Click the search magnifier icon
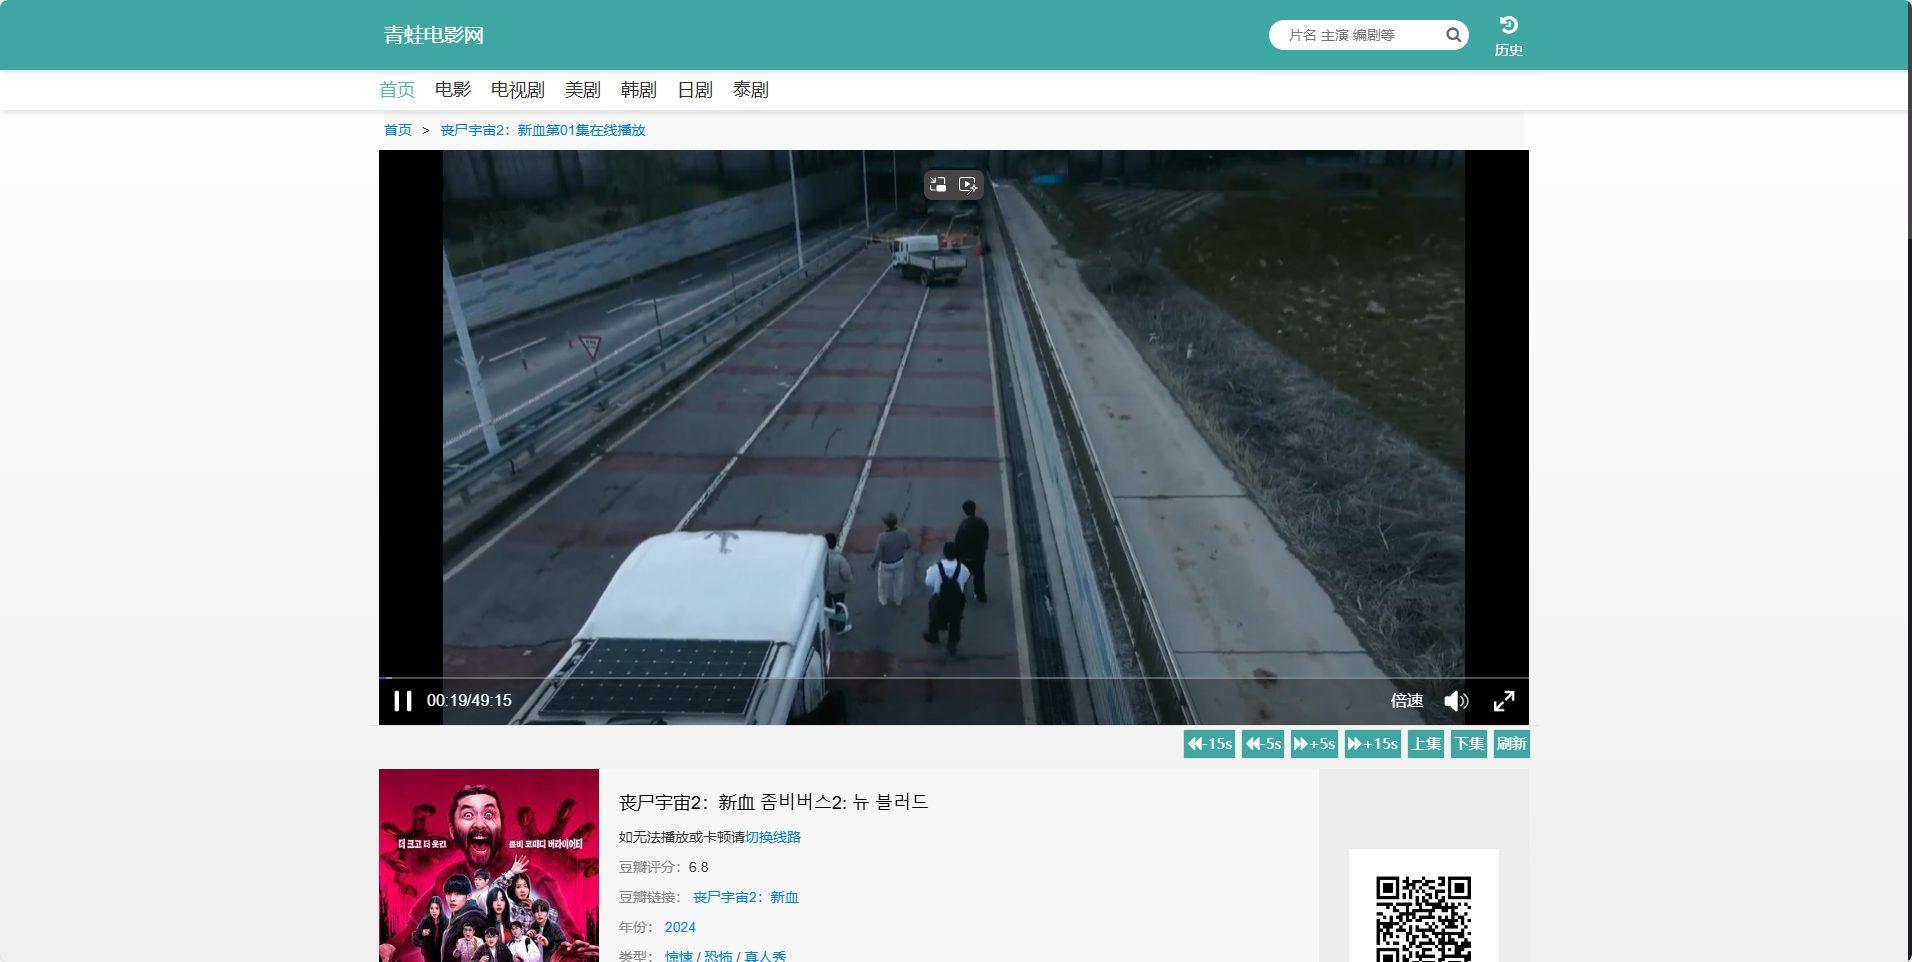This screenshot has width=1912, height=962. coord(1453,35)
